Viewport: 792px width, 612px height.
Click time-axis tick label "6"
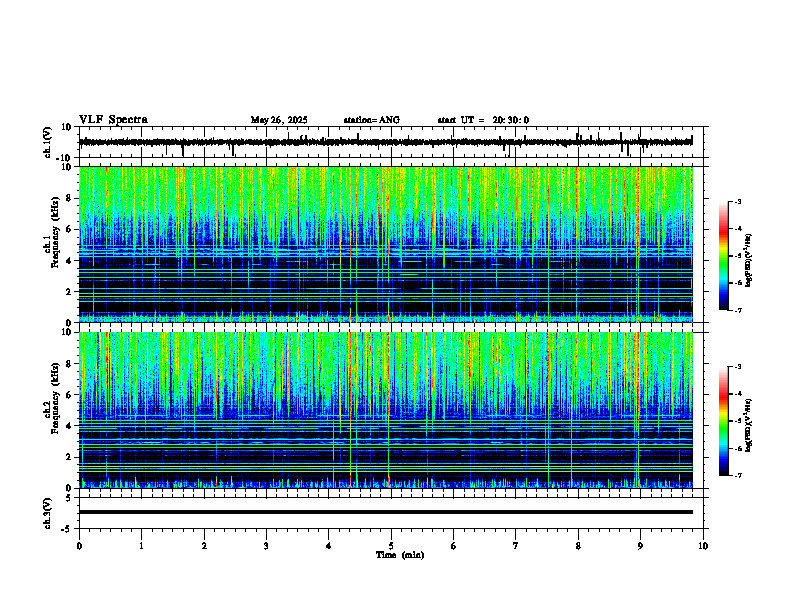click(454, 546)
